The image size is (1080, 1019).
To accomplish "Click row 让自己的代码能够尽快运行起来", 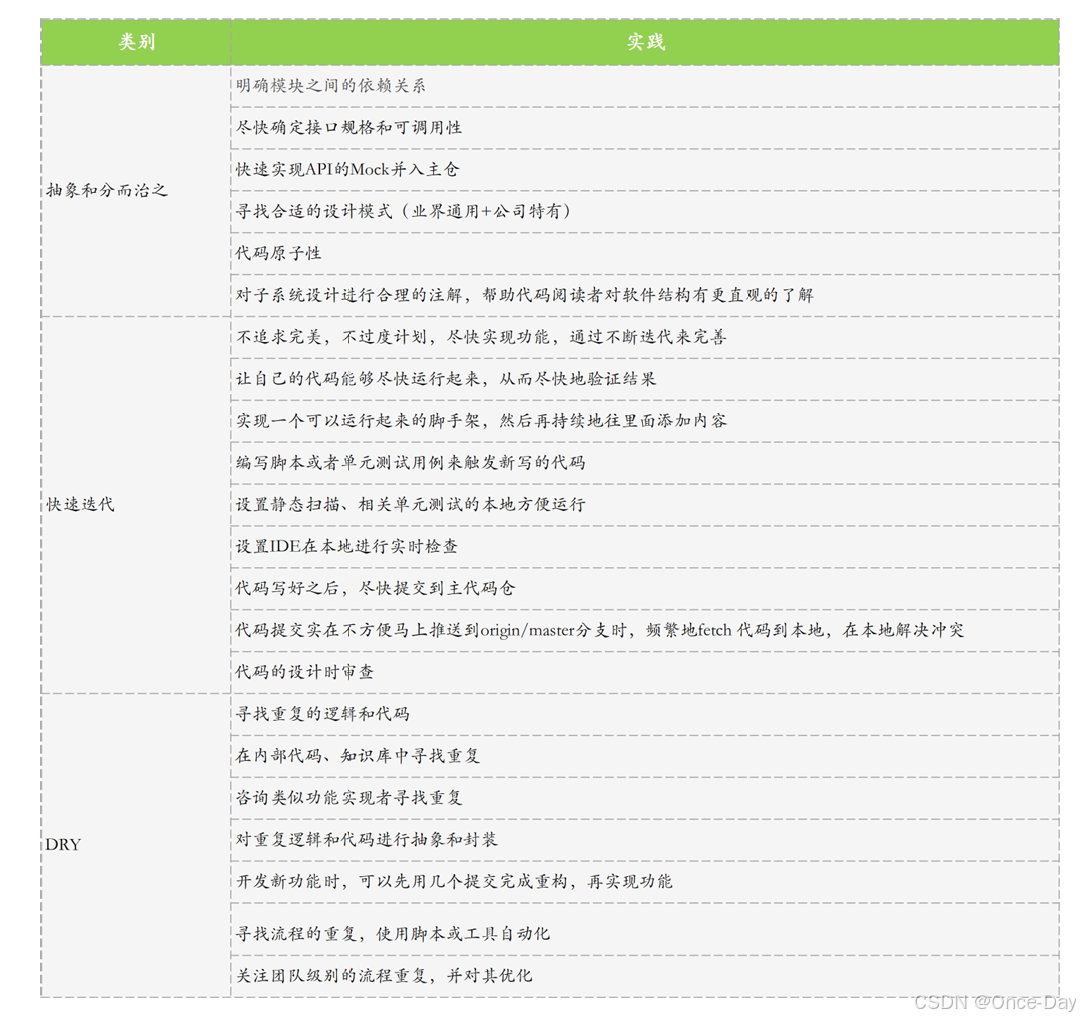I will [x=645, y=379].
